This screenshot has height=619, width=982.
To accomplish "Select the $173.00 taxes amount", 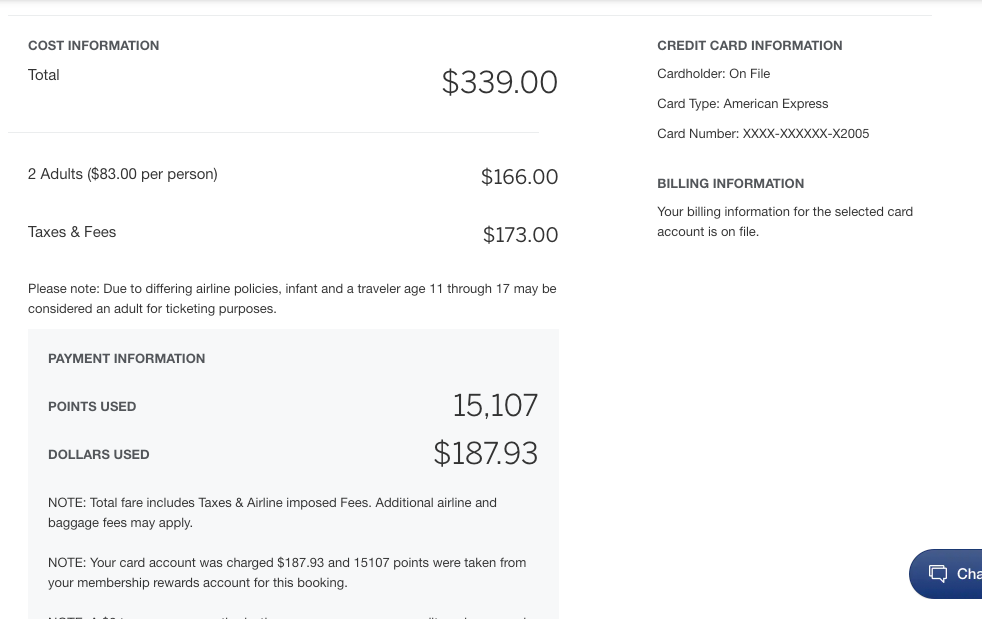I will (x=520, y=235).
